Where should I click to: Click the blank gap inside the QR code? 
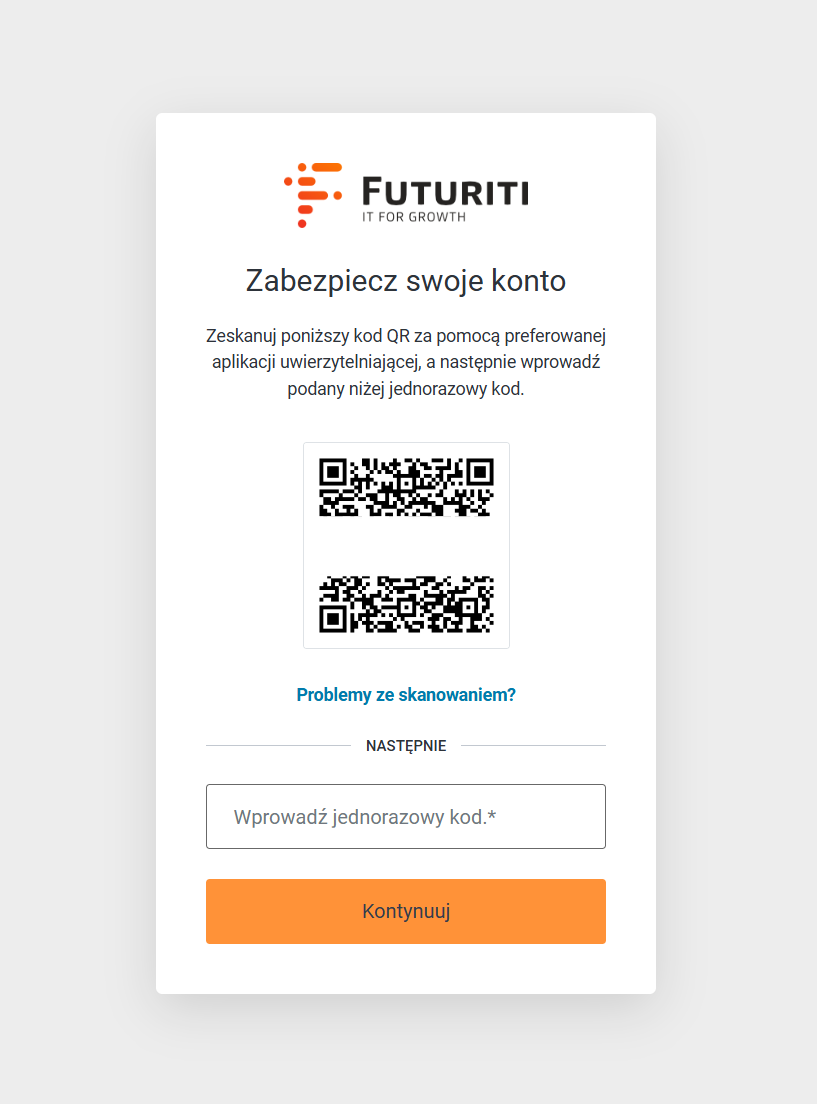(406, 545)
